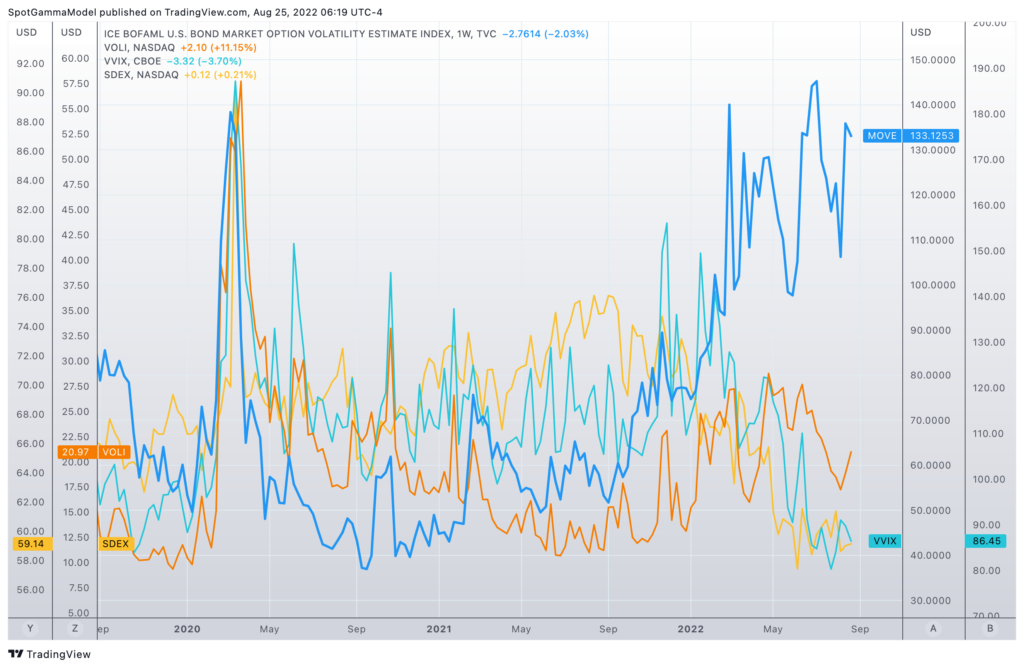The height and width of the screenshot is (668, 1024).
Task: Click the 190.00 far-right axis value
Action: pos(989,68)
